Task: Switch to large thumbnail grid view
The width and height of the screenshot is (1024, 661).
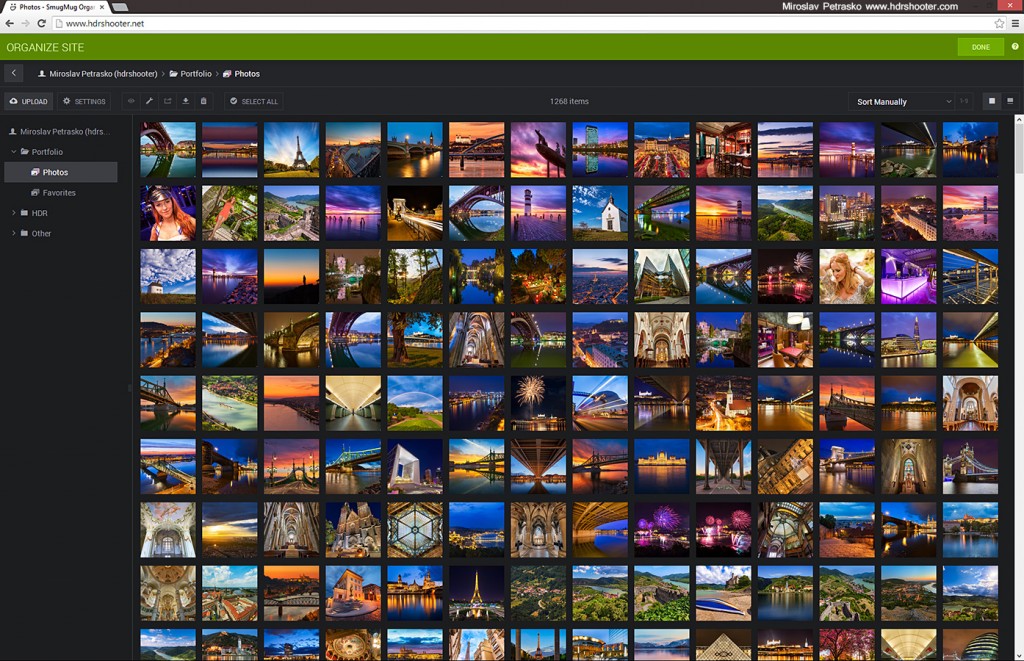Action: click(x=992, y=101)
